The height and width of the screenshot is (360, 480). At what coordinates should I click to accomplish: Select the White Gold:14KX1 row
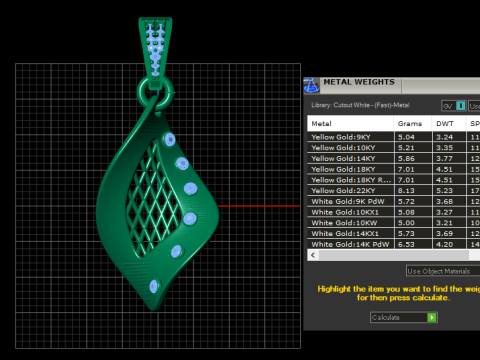pyautogui.click(x=393, y=233)
